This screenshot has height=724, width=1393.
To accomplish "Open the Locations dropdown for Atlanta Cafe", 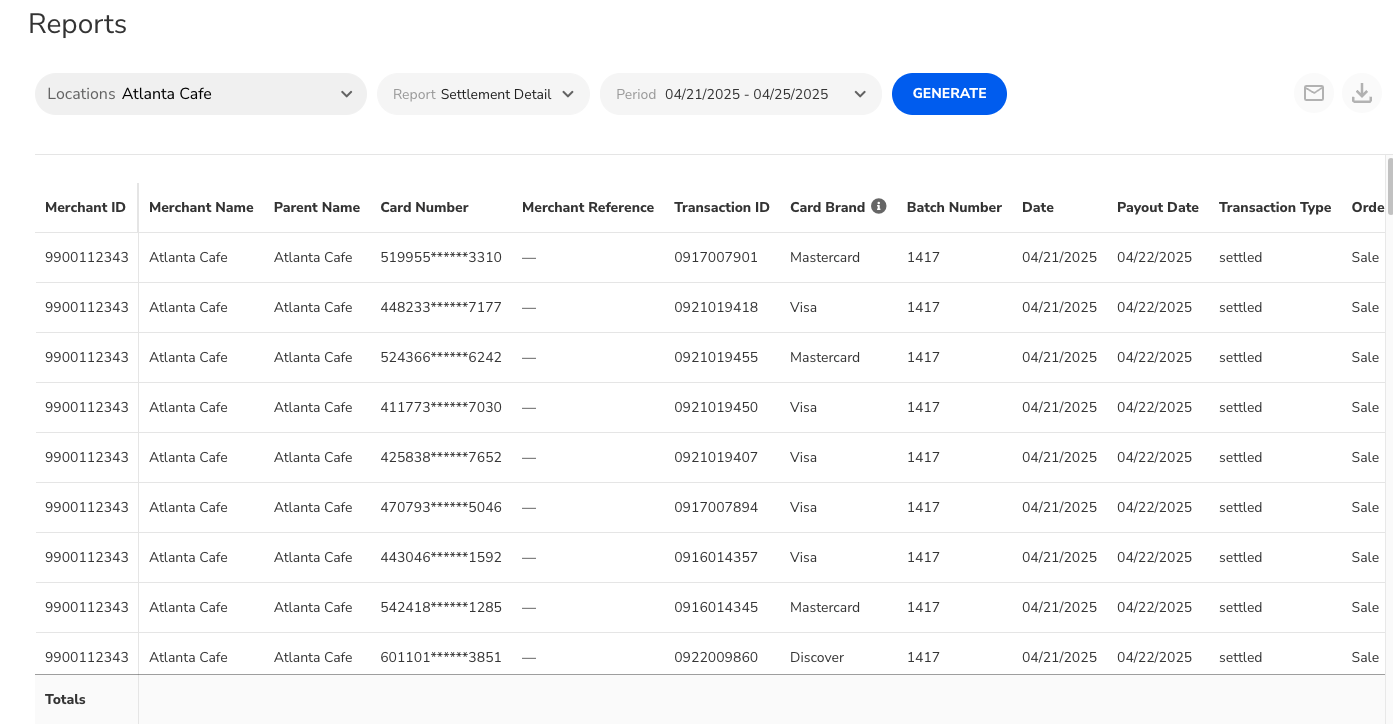I will (201, 94).
